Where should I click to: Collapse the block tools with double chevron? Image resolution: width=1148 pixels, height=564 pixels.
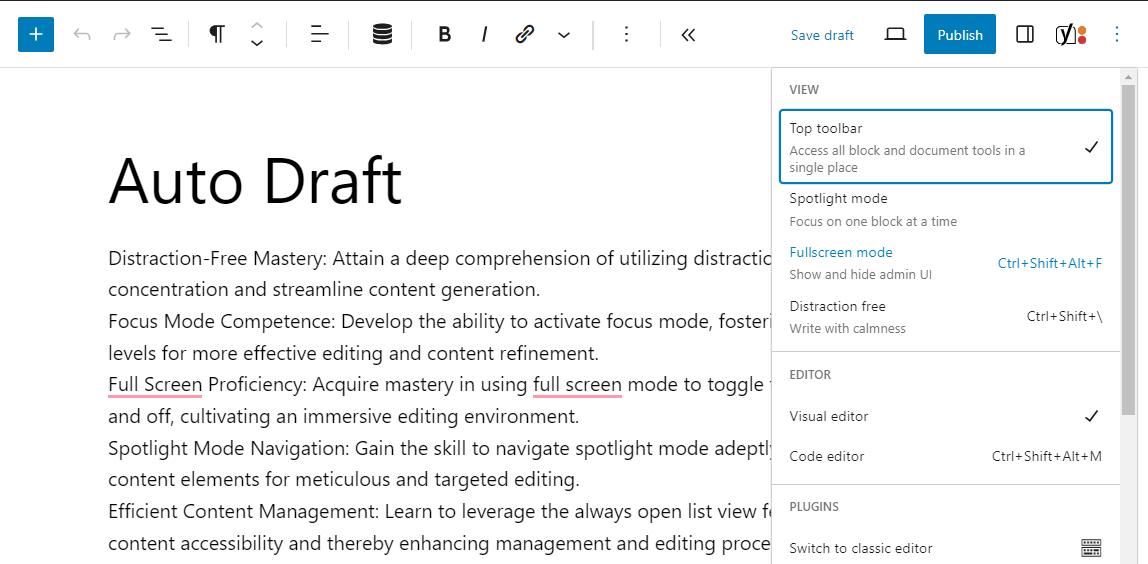click(x=688, y=35)
